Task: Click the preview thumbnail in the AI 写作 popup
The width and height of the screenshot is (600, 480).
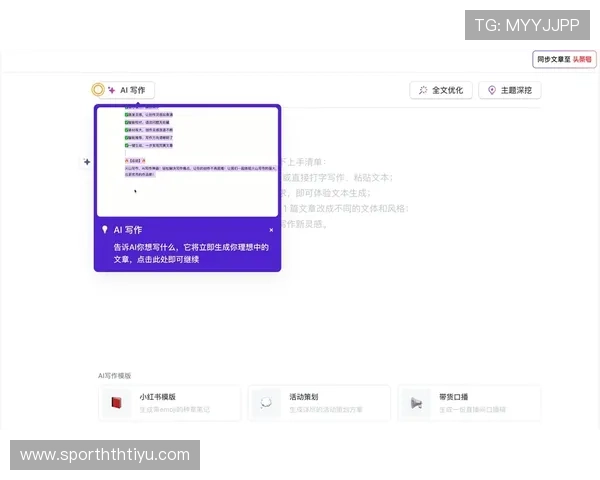Action: tap(188, 162)
